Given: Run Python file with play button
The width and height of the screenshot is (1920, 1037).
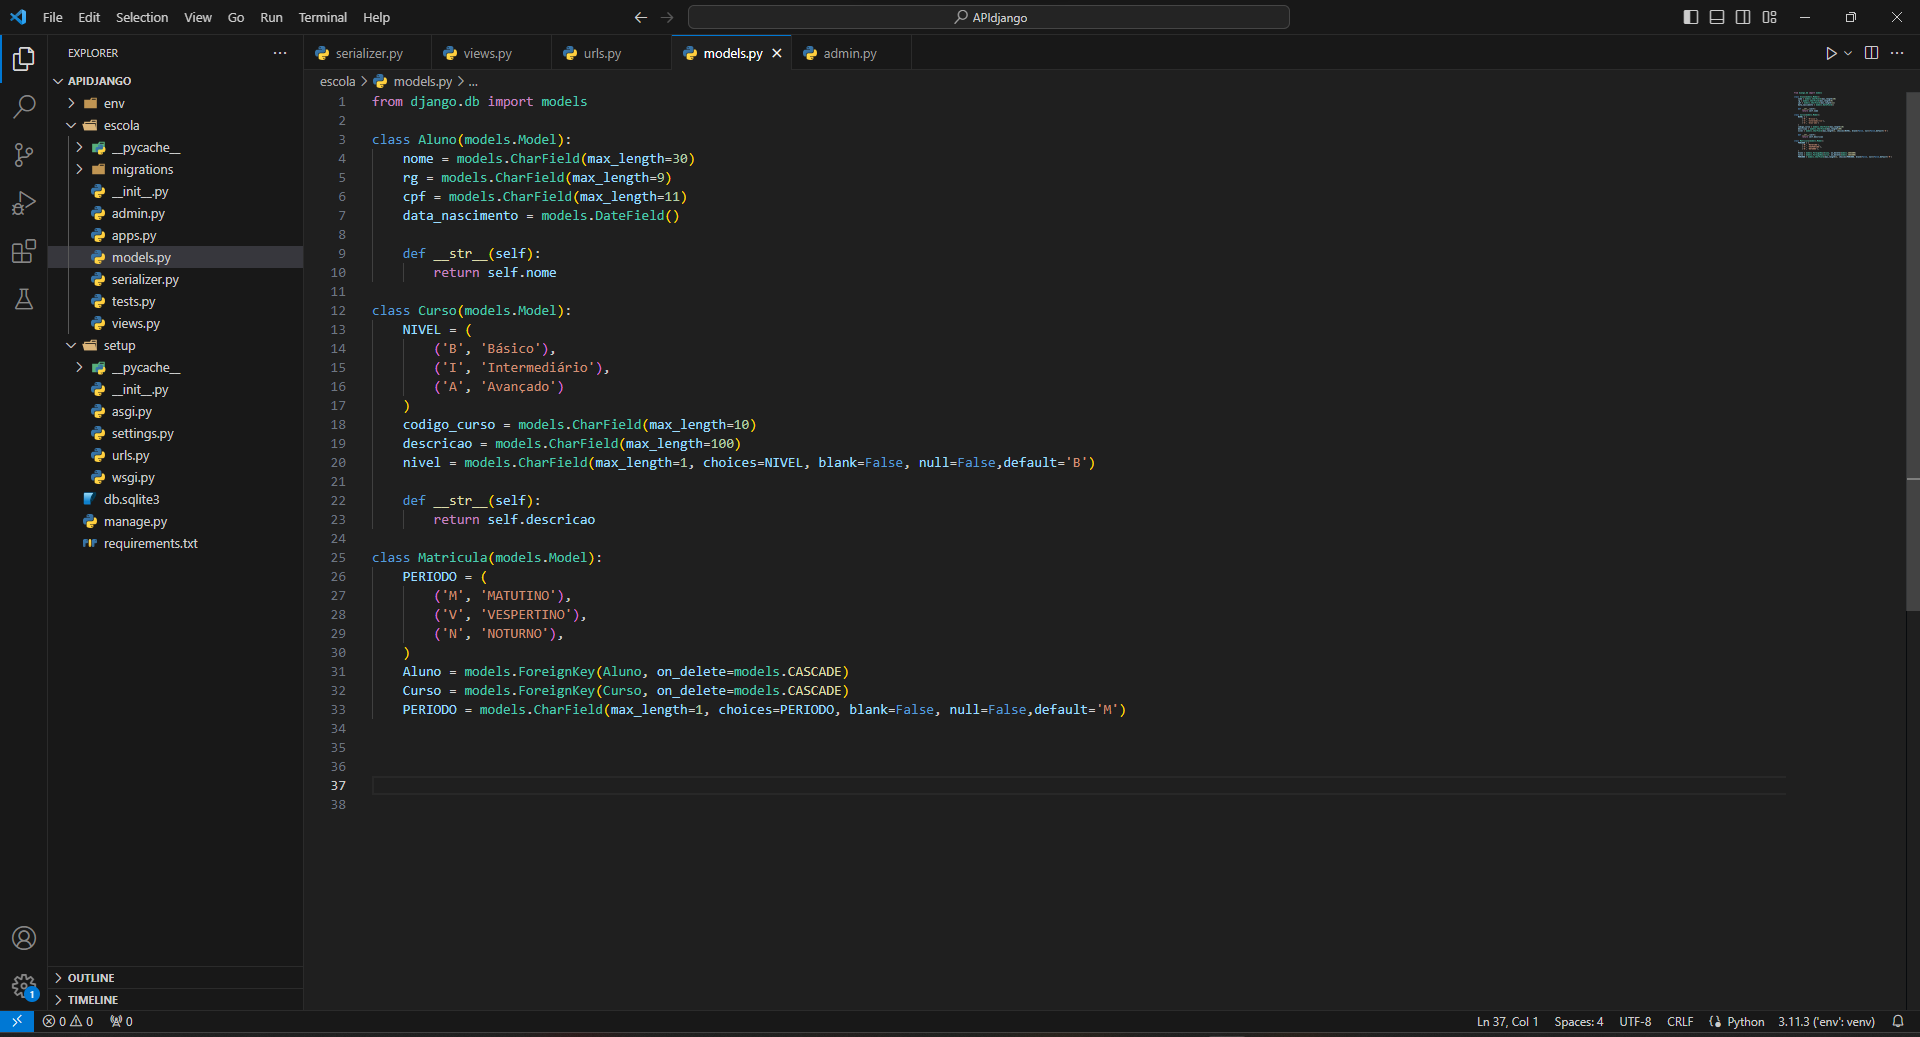Looking at the screenshot, I should [x=1830, y=53].
